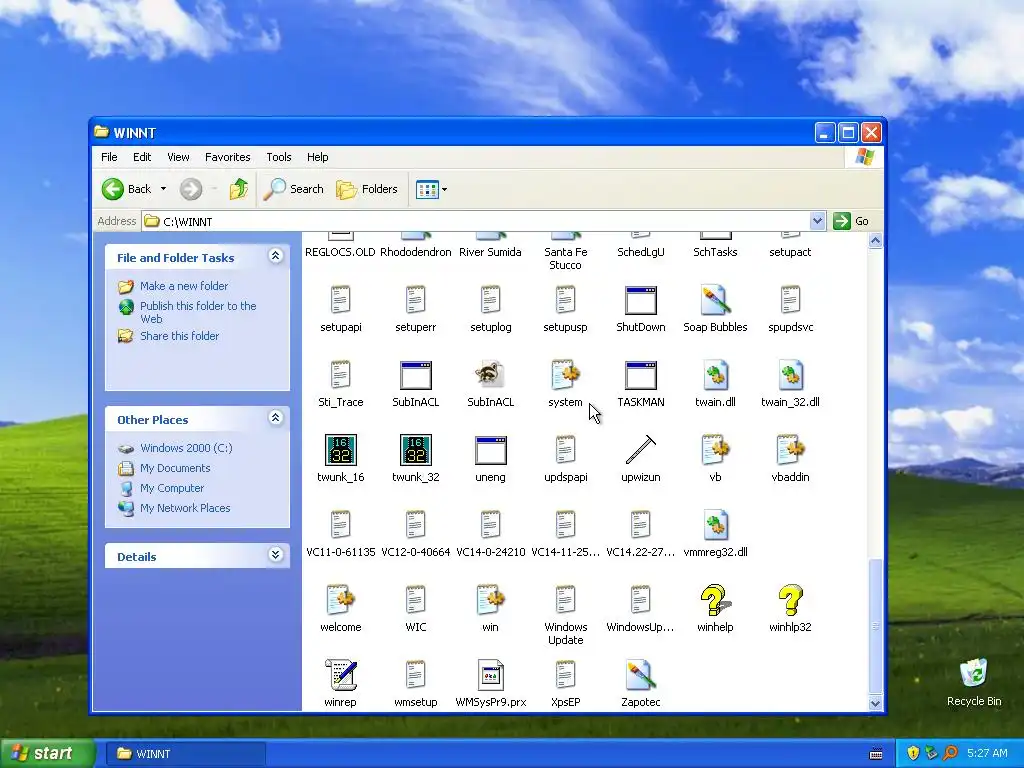The width and height of the screenshot is (1024, 768).
Task: Expand the Details panel
Action: [276, 555]
